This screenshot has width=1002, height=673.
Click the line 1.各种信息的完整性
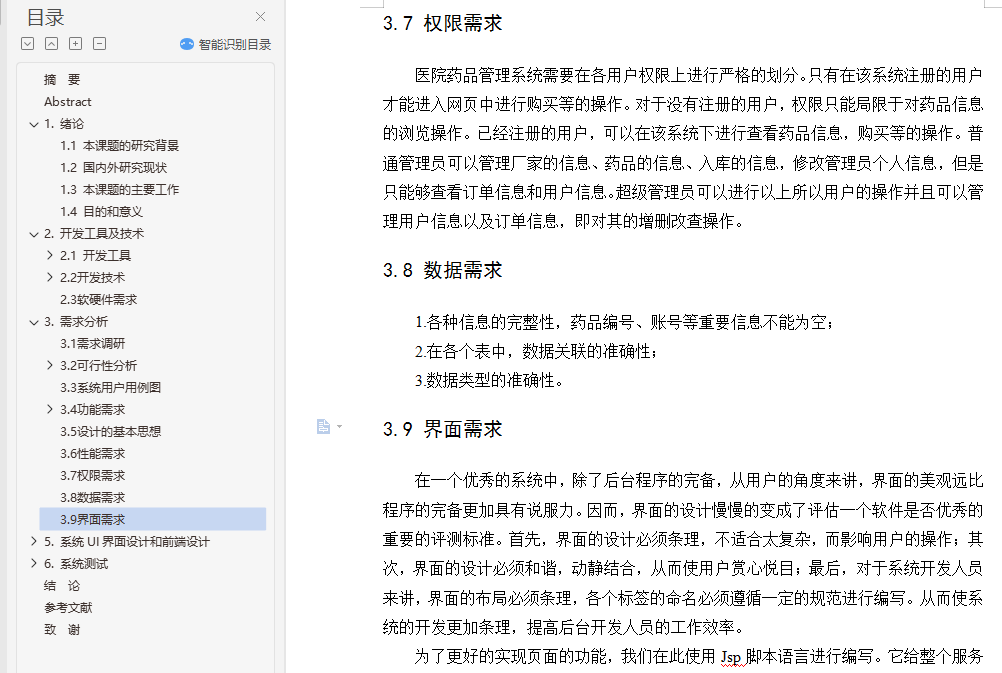[624, 322]
